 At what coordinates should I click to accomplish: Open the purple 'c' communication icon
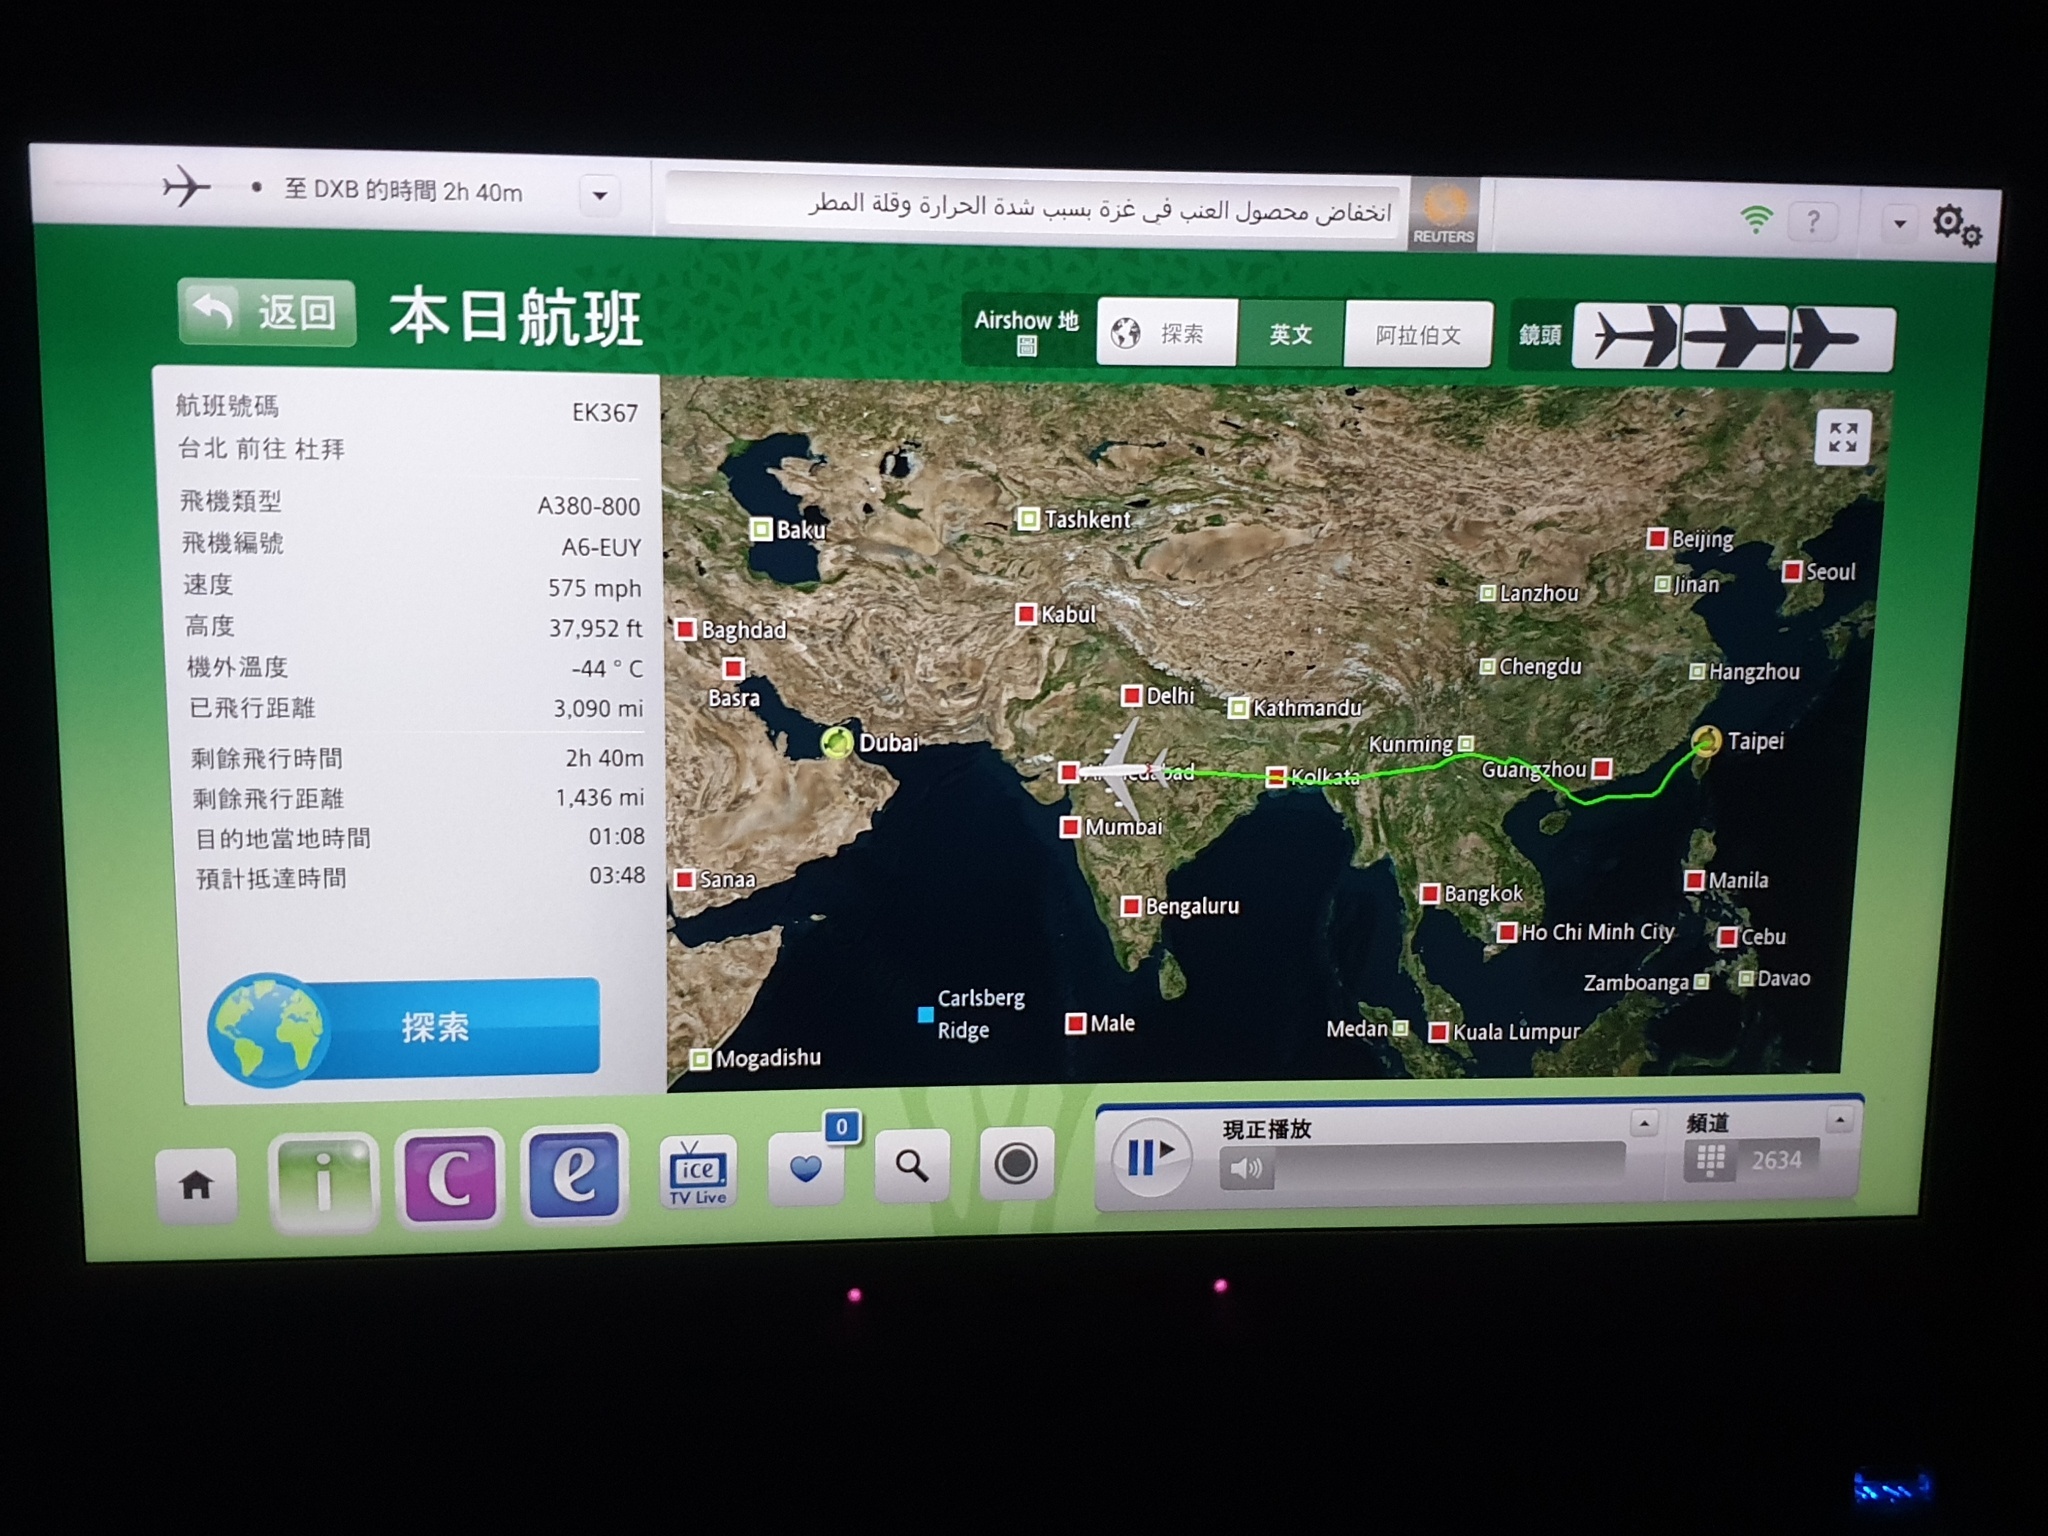(x=449, y=1177)
